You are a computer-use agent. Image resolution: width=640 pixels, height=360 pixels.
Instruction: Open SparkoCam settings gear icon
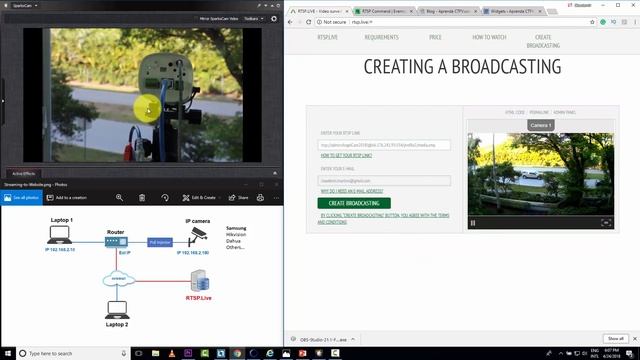coord(274,19)
